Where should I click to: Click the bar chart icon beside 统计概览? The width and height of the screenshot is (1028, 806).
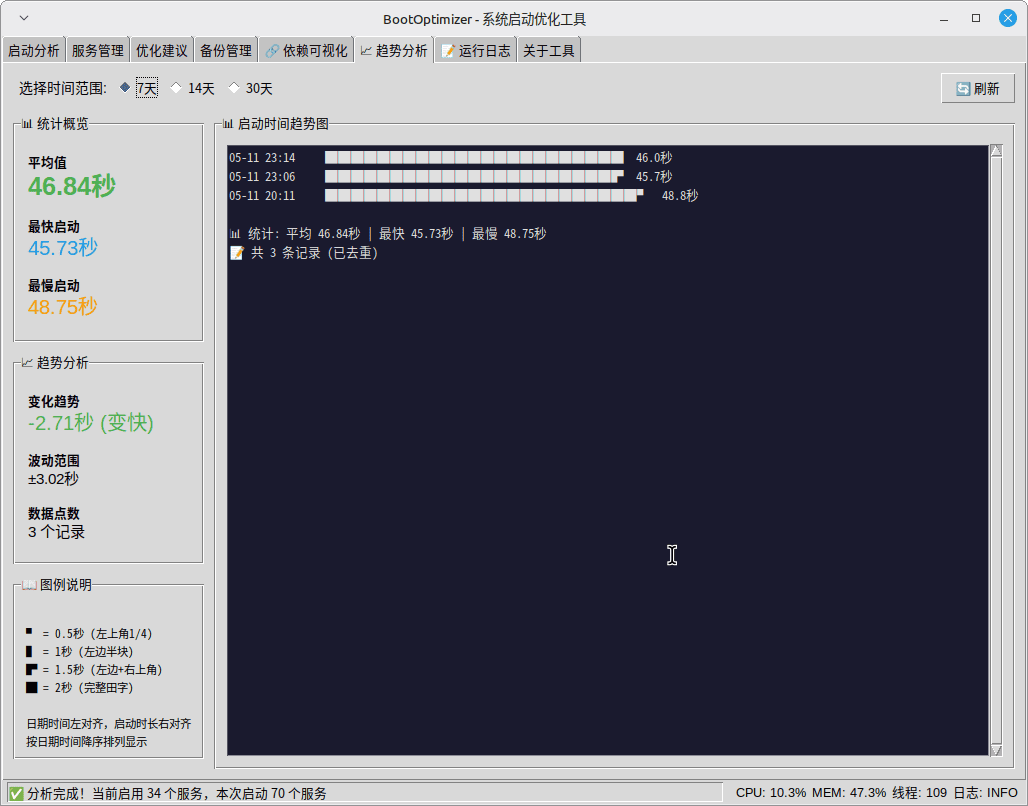27,123
